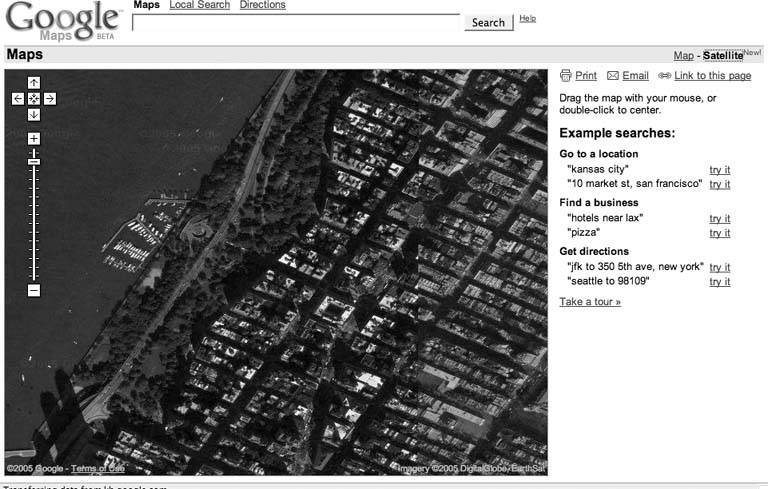The image size is (768, 489).
Task: Pan the map up with the arrow
Action: (33, 83)
